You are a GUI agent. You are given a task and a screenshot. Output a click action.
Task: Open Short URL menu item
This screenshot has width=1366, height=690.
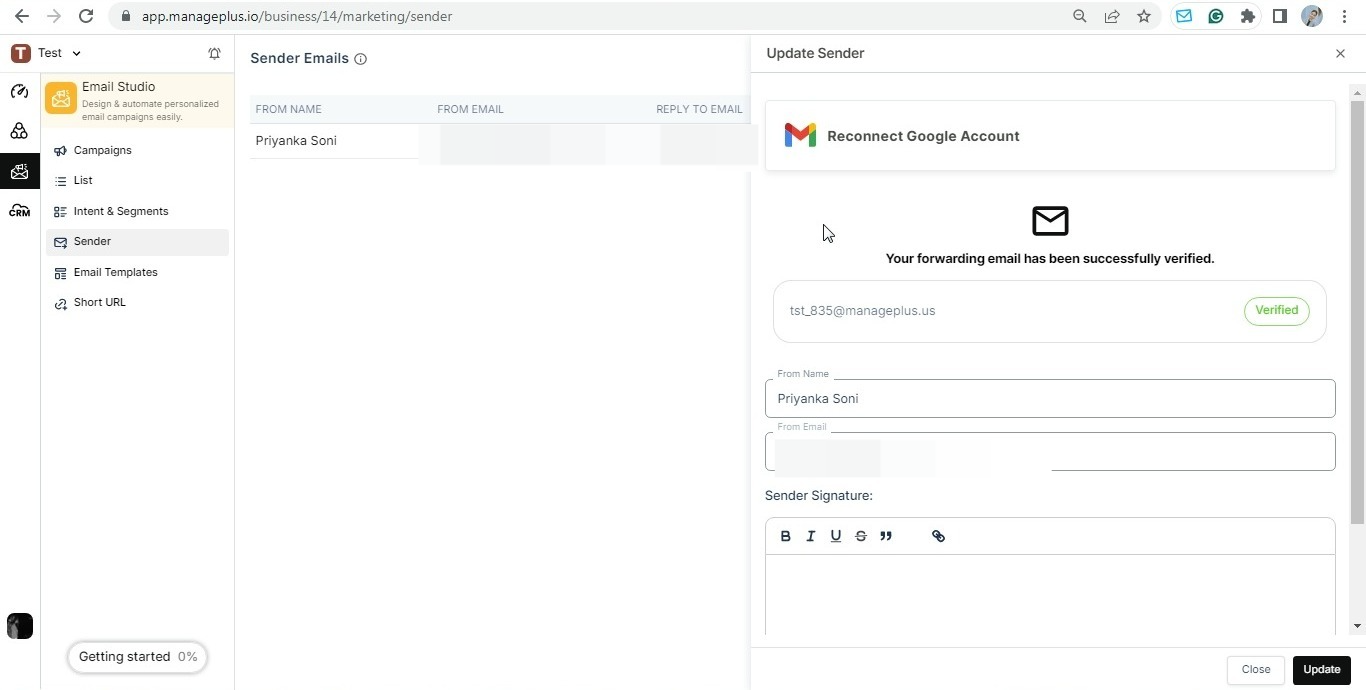coord(137,302)
